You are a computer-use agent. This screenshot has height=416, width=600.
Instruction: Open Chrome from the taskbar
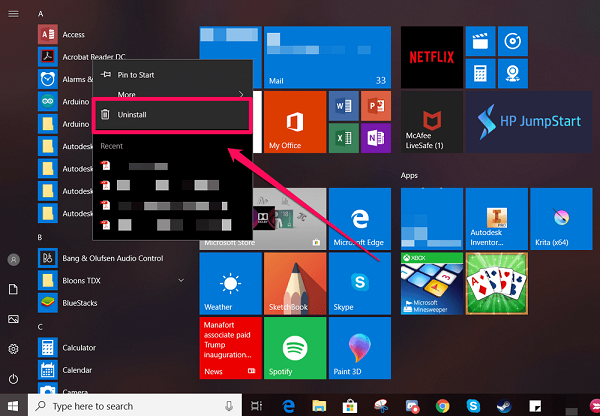(x=443, y=406)
